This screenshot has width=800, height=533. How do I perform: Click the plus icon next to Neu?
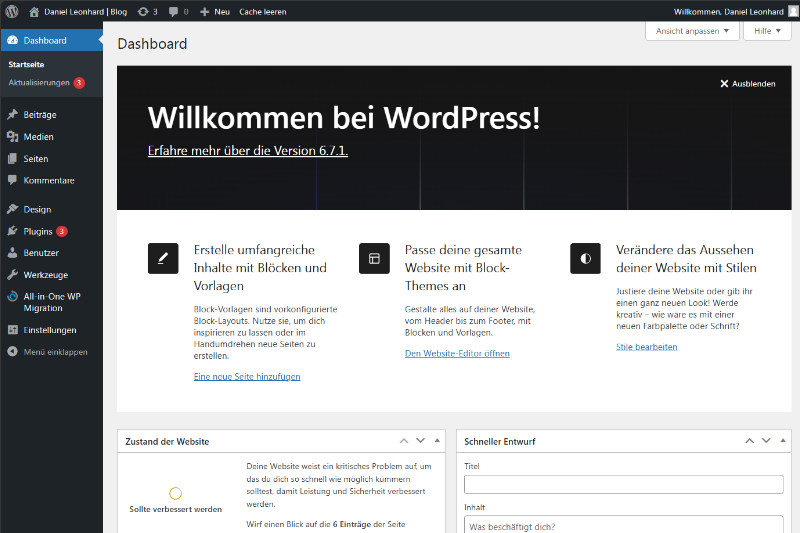point(205,12)
